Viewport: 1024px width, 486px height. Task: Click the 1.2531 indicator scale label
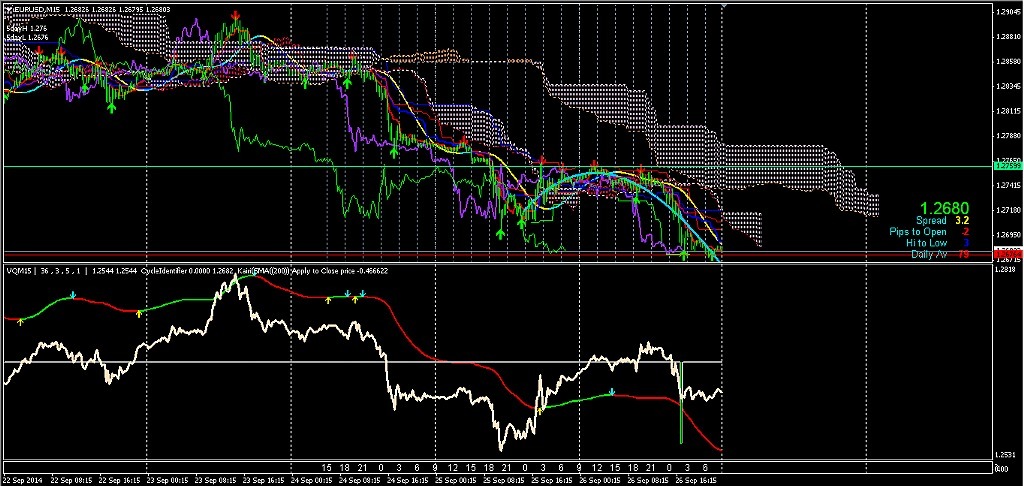[1004, 454]
